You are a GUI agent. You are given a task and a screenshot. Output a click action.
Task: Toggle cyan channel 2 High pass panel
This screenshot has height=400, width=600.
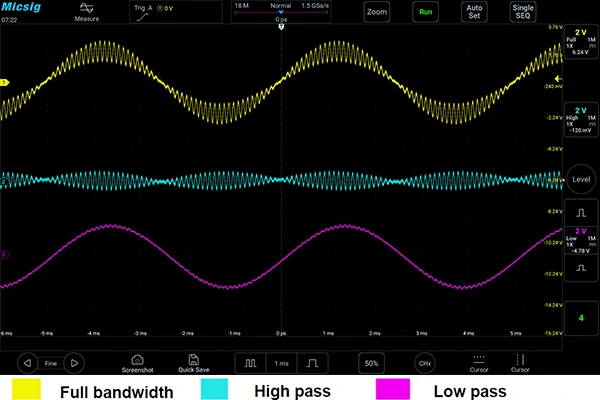(x=580, y=118)
